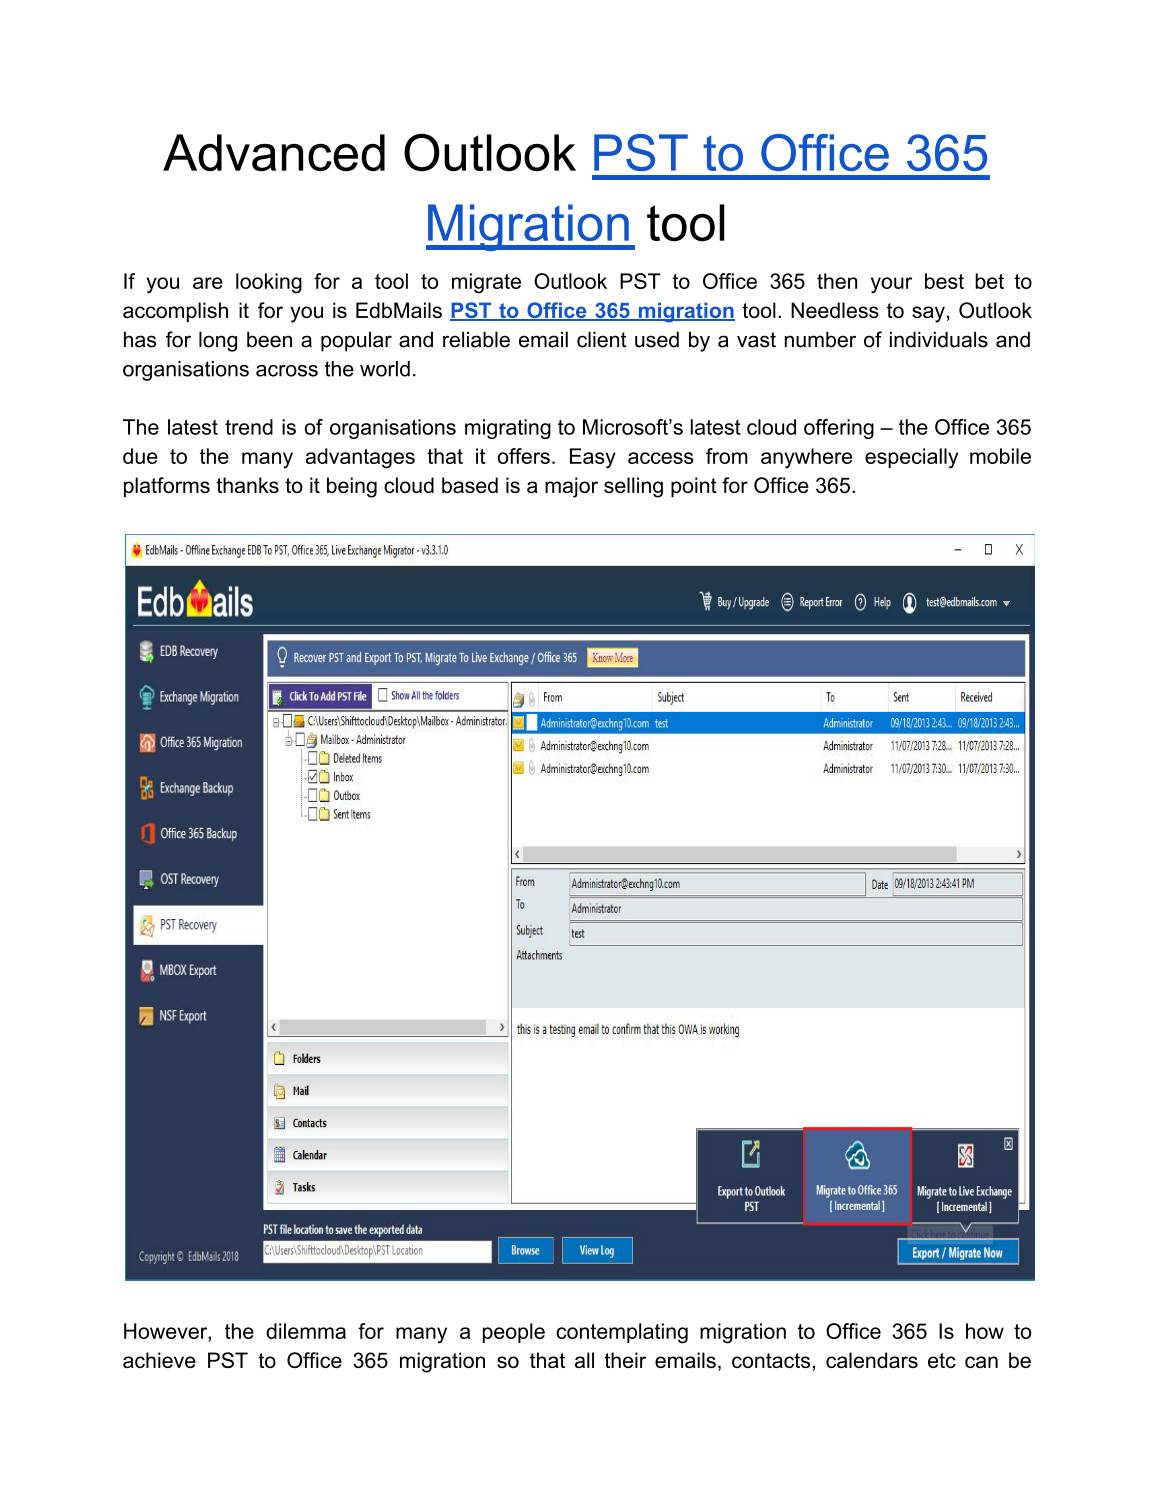Open the 'PST to Office 365 Migration' title link
The width and height of the screenshot is (1155, 1505).
pos(707,189)
